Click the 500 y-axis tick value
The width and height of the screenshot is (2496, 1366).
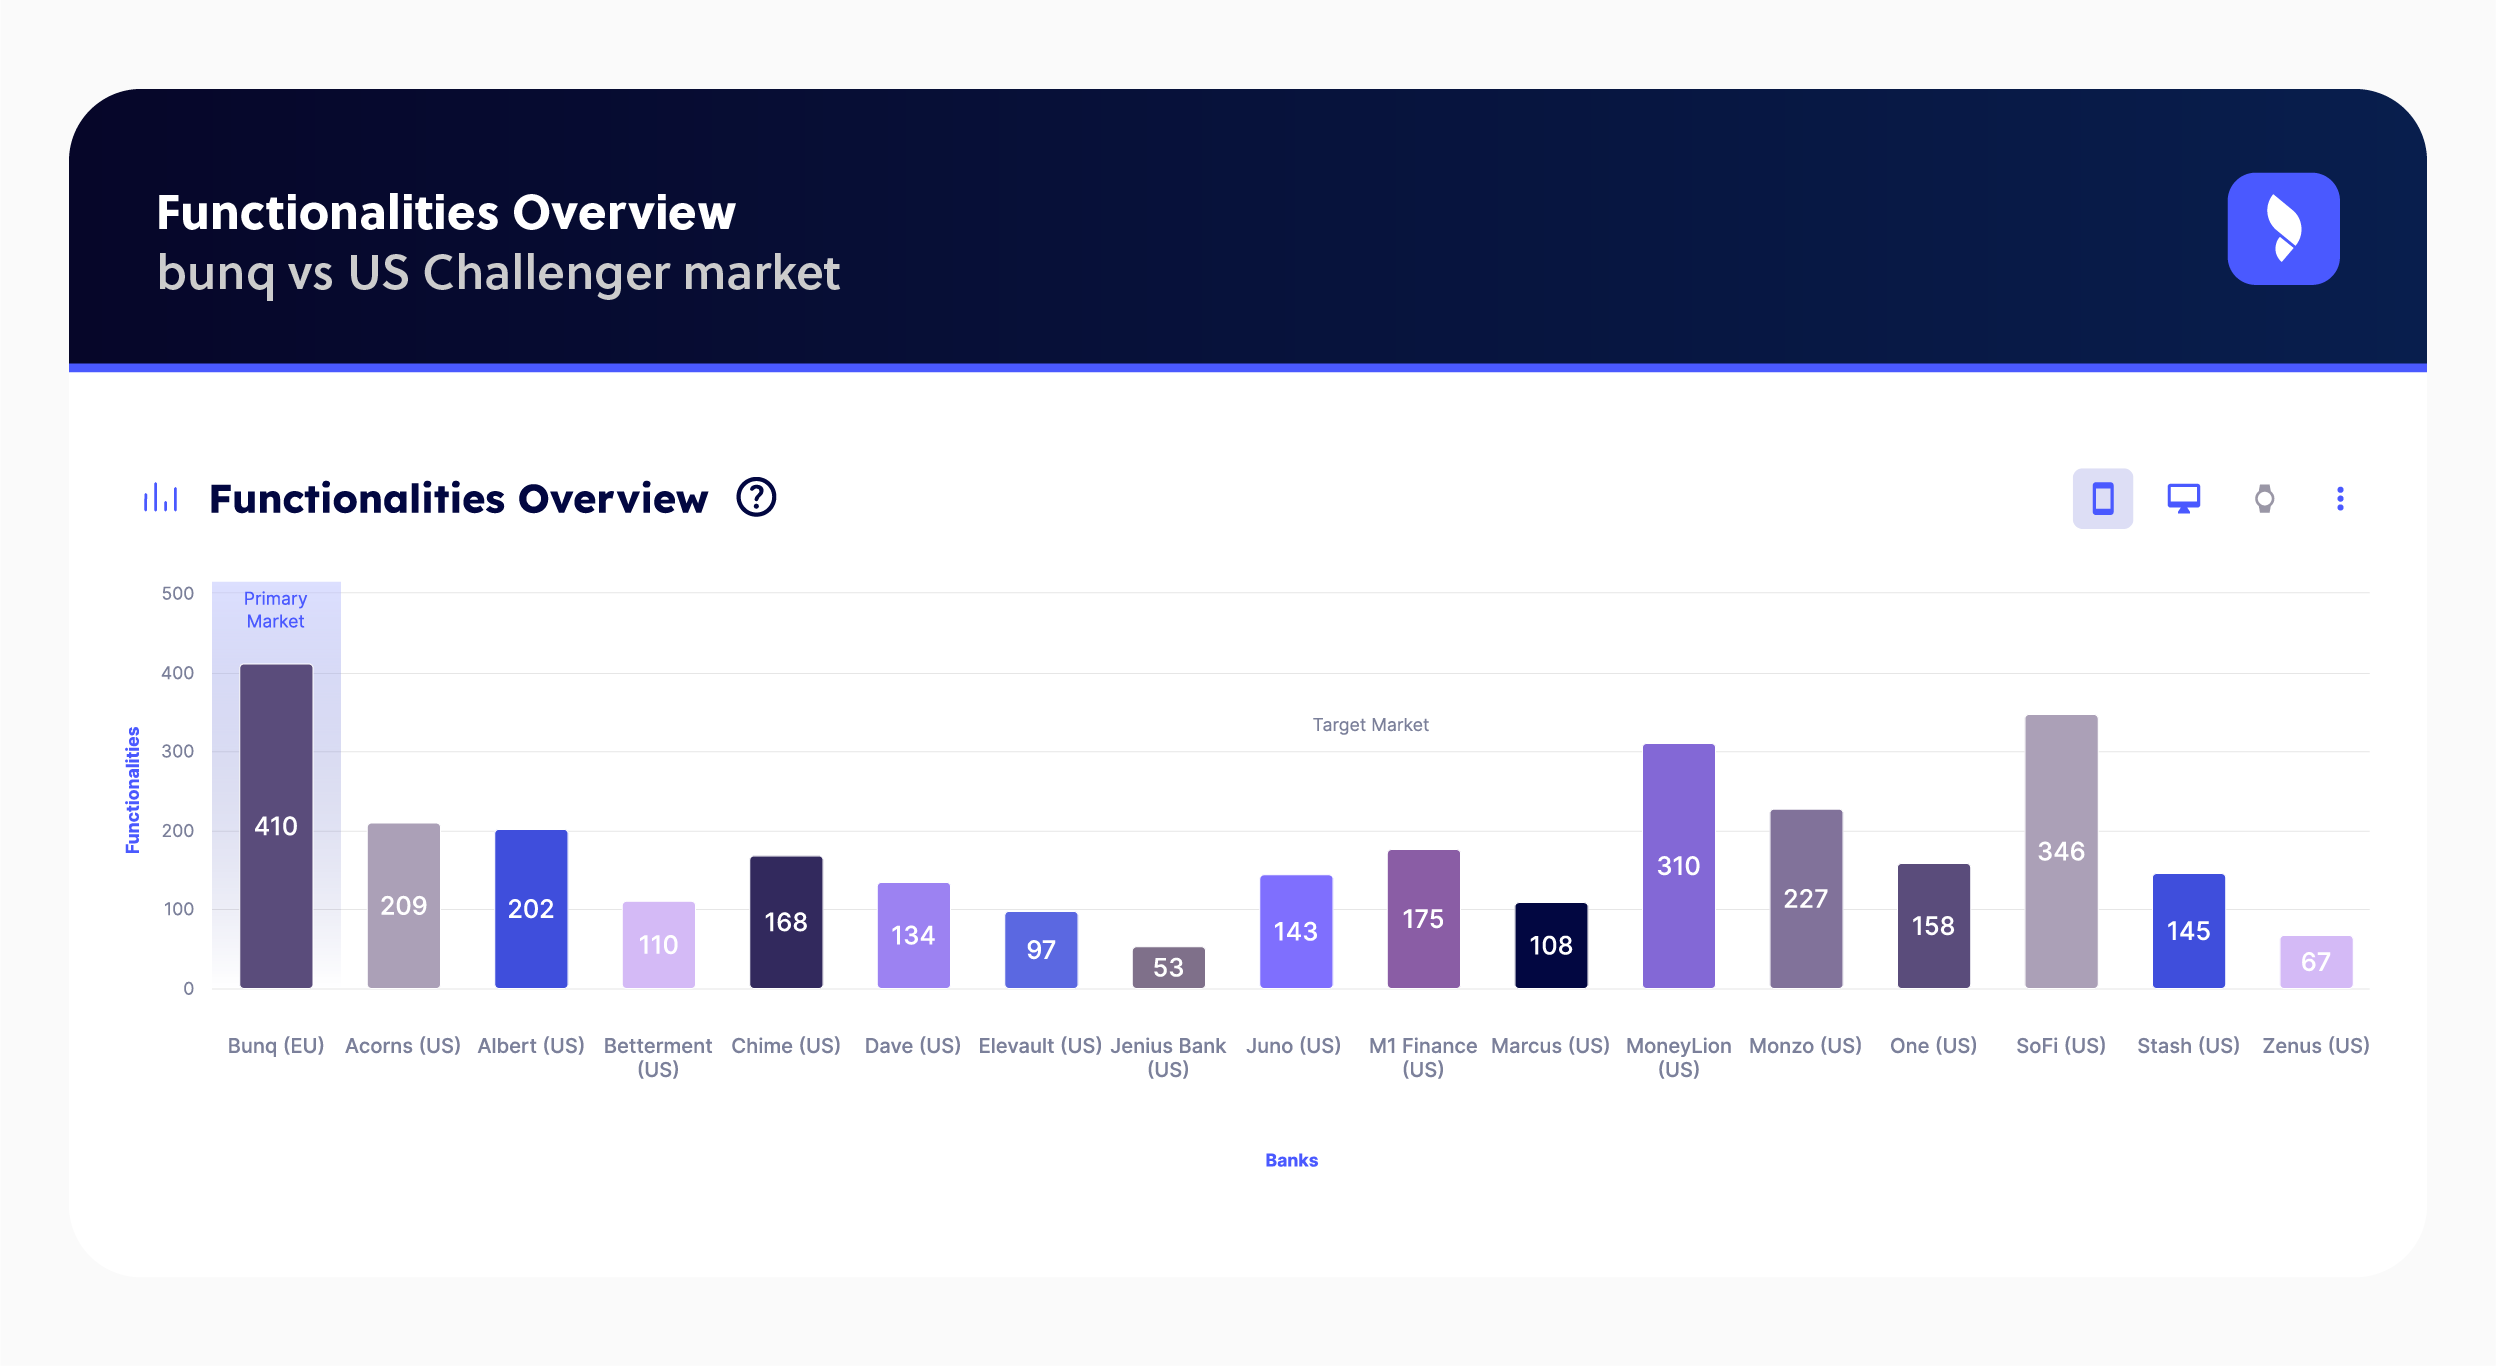pos(177,593)
